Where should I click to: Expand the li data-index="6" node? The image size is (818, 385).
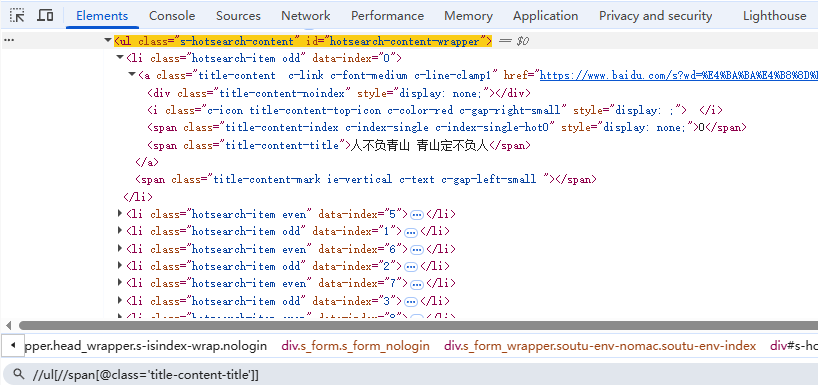click(x=120, y=249)
